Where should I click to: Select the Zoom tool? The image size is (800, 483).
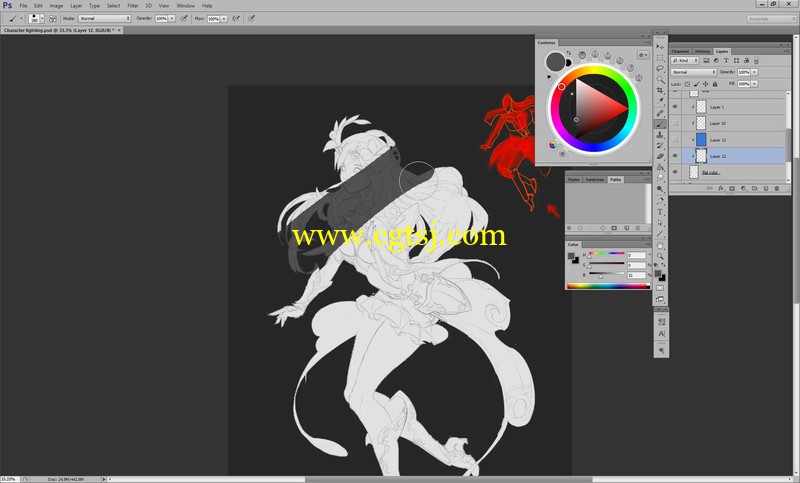pos(660,256)
